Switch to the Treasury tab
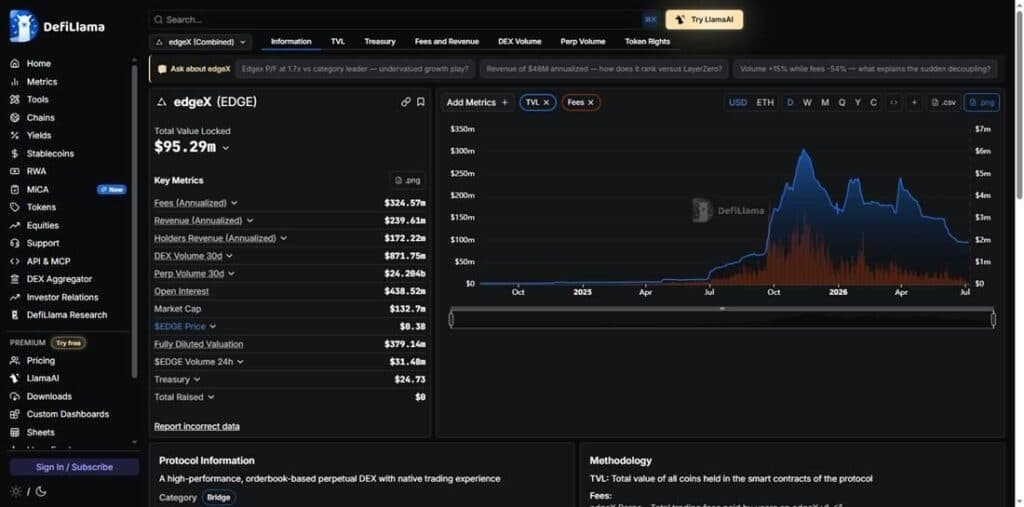Image resolution: width=1024 pixels, height=507 pixels. pyautogui.click(x=380, y=42)
